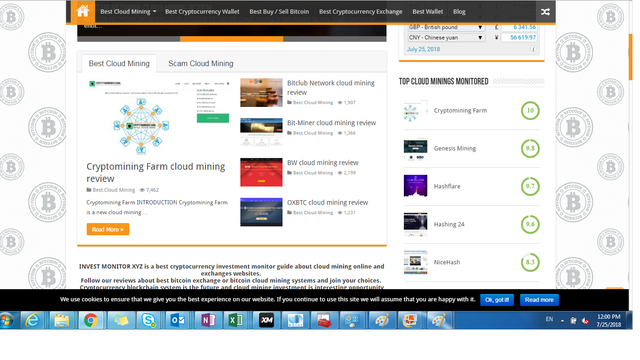
Task: Launch Internet Explorer from the taskbar
Action: pos(32,320)
